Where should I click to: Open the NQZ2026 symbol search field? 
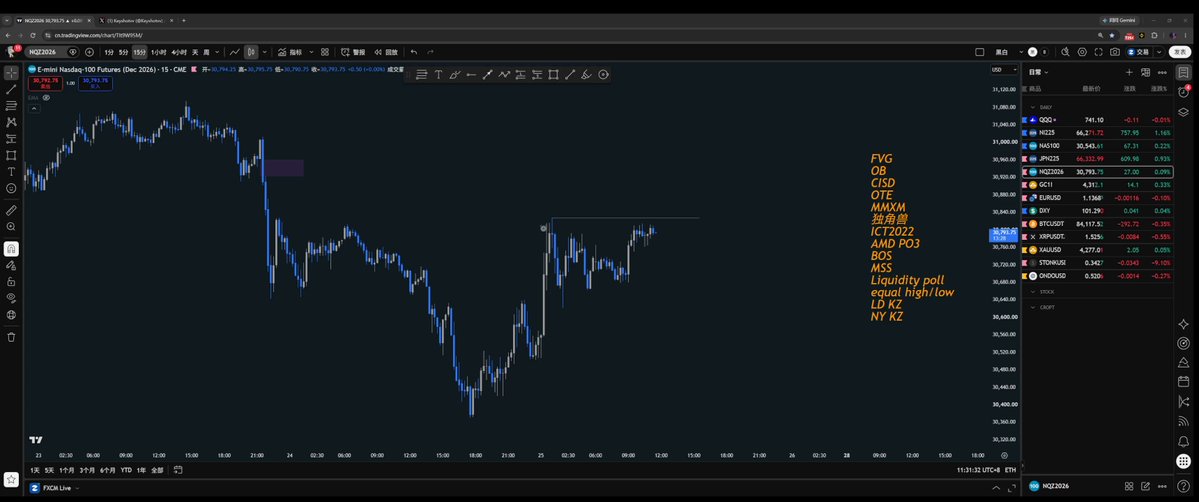click(51, 52)
